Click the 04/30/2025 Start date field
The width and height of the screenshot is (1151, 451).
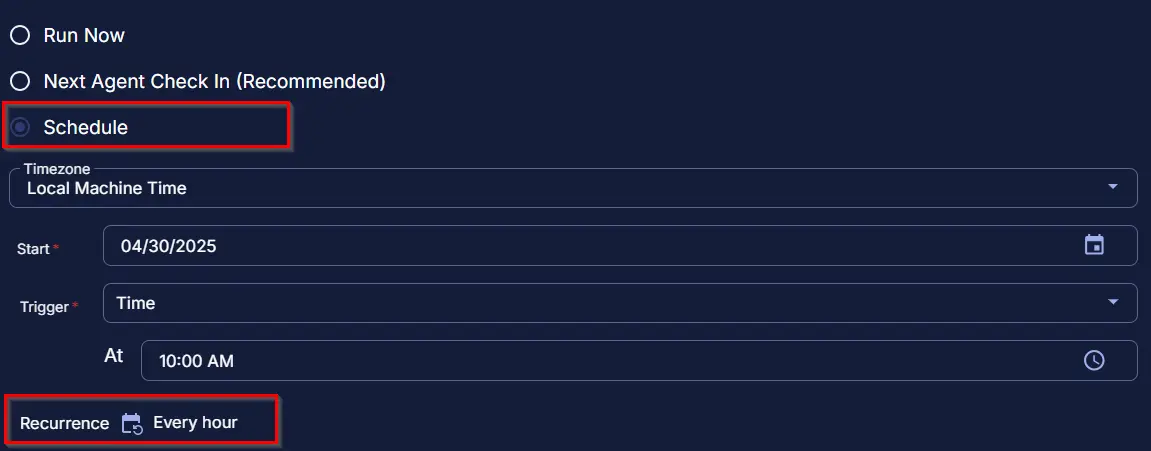point(620,245)
